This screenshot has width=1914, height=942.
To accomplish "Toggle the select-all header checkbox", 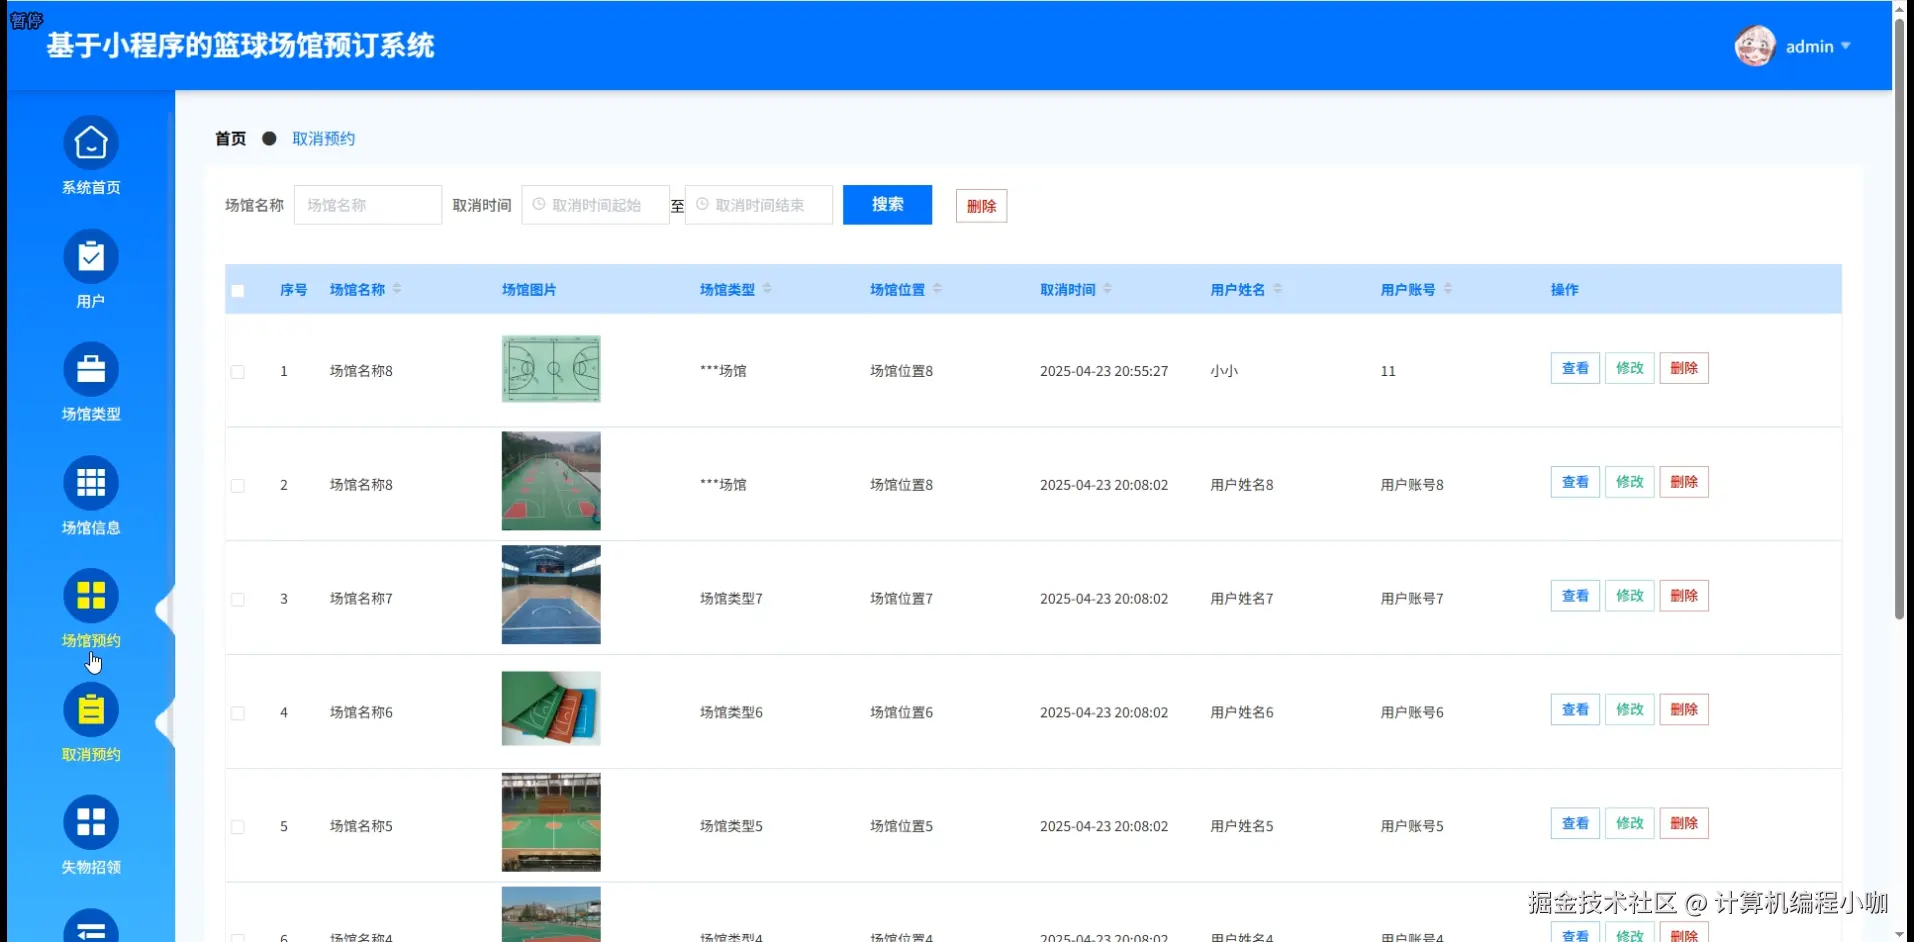I will pyautogui.click(x=238, y=291).
